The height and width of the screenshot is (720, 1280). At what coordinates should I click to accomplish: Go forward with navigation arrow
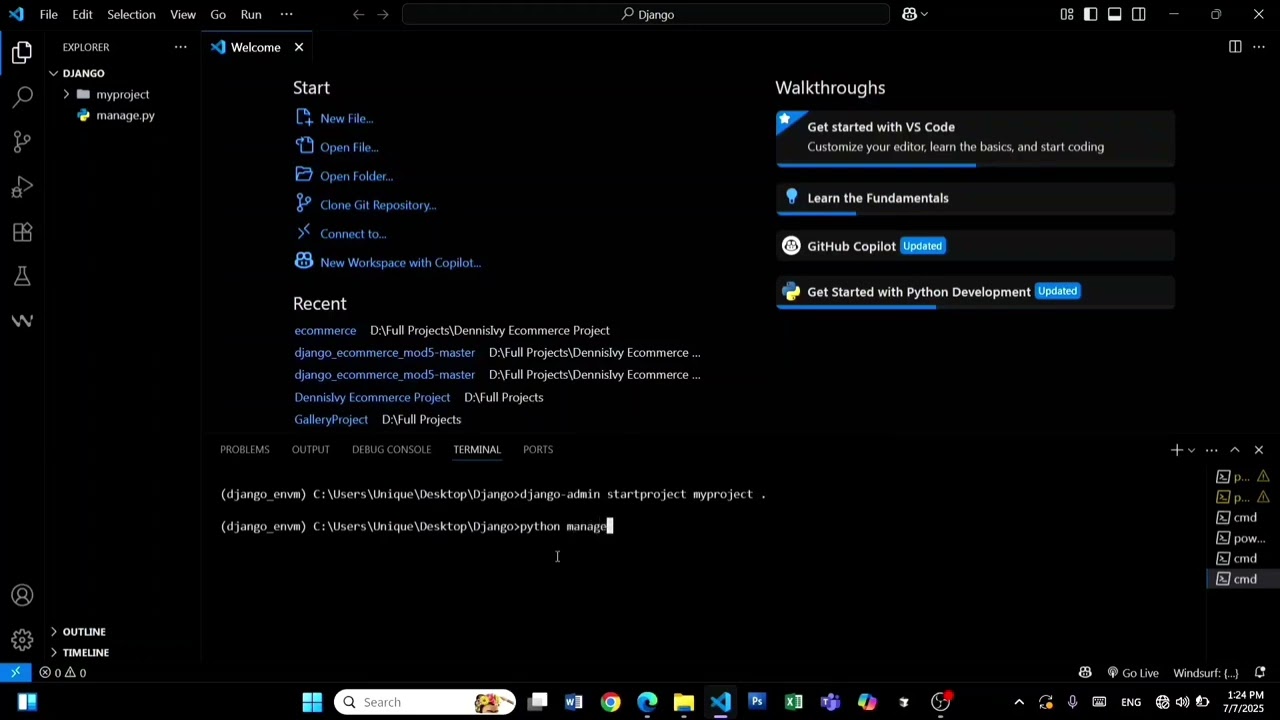point(383,14)
